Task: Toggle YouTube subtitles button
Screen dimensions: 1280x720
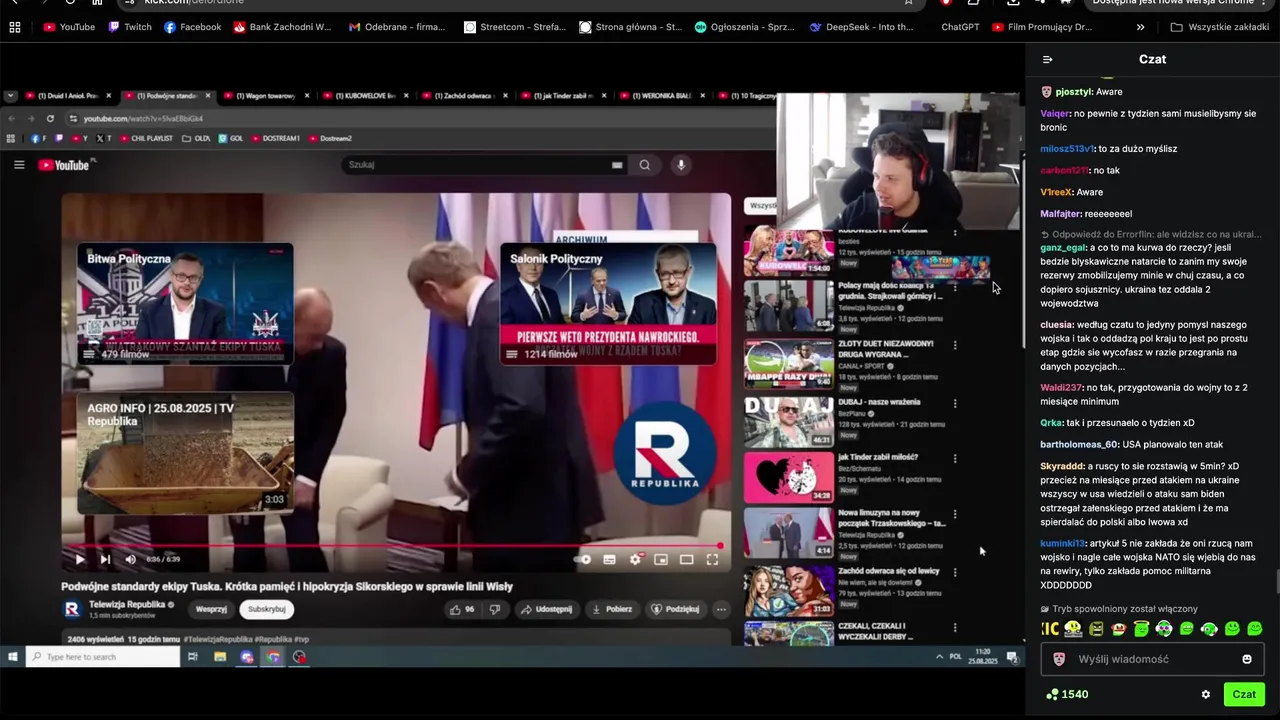Action: pos(609,560)
